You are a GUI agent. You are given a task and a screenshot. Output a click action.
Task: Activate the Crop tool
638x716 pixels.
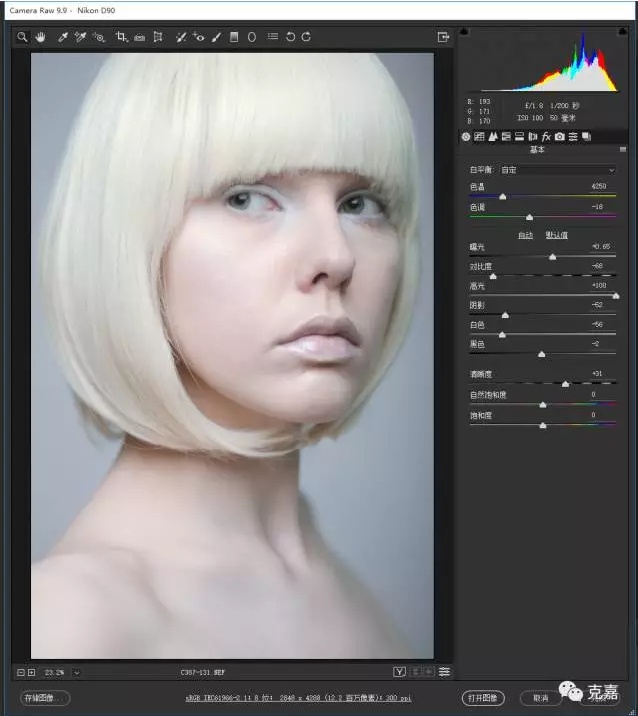[120, 37]
